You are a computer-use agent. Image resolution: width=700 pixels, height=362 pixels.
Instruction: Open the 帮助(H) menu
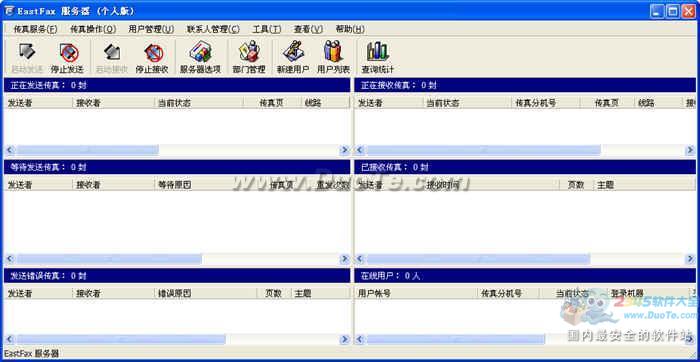pyautogui.click(x=350, y=29)
